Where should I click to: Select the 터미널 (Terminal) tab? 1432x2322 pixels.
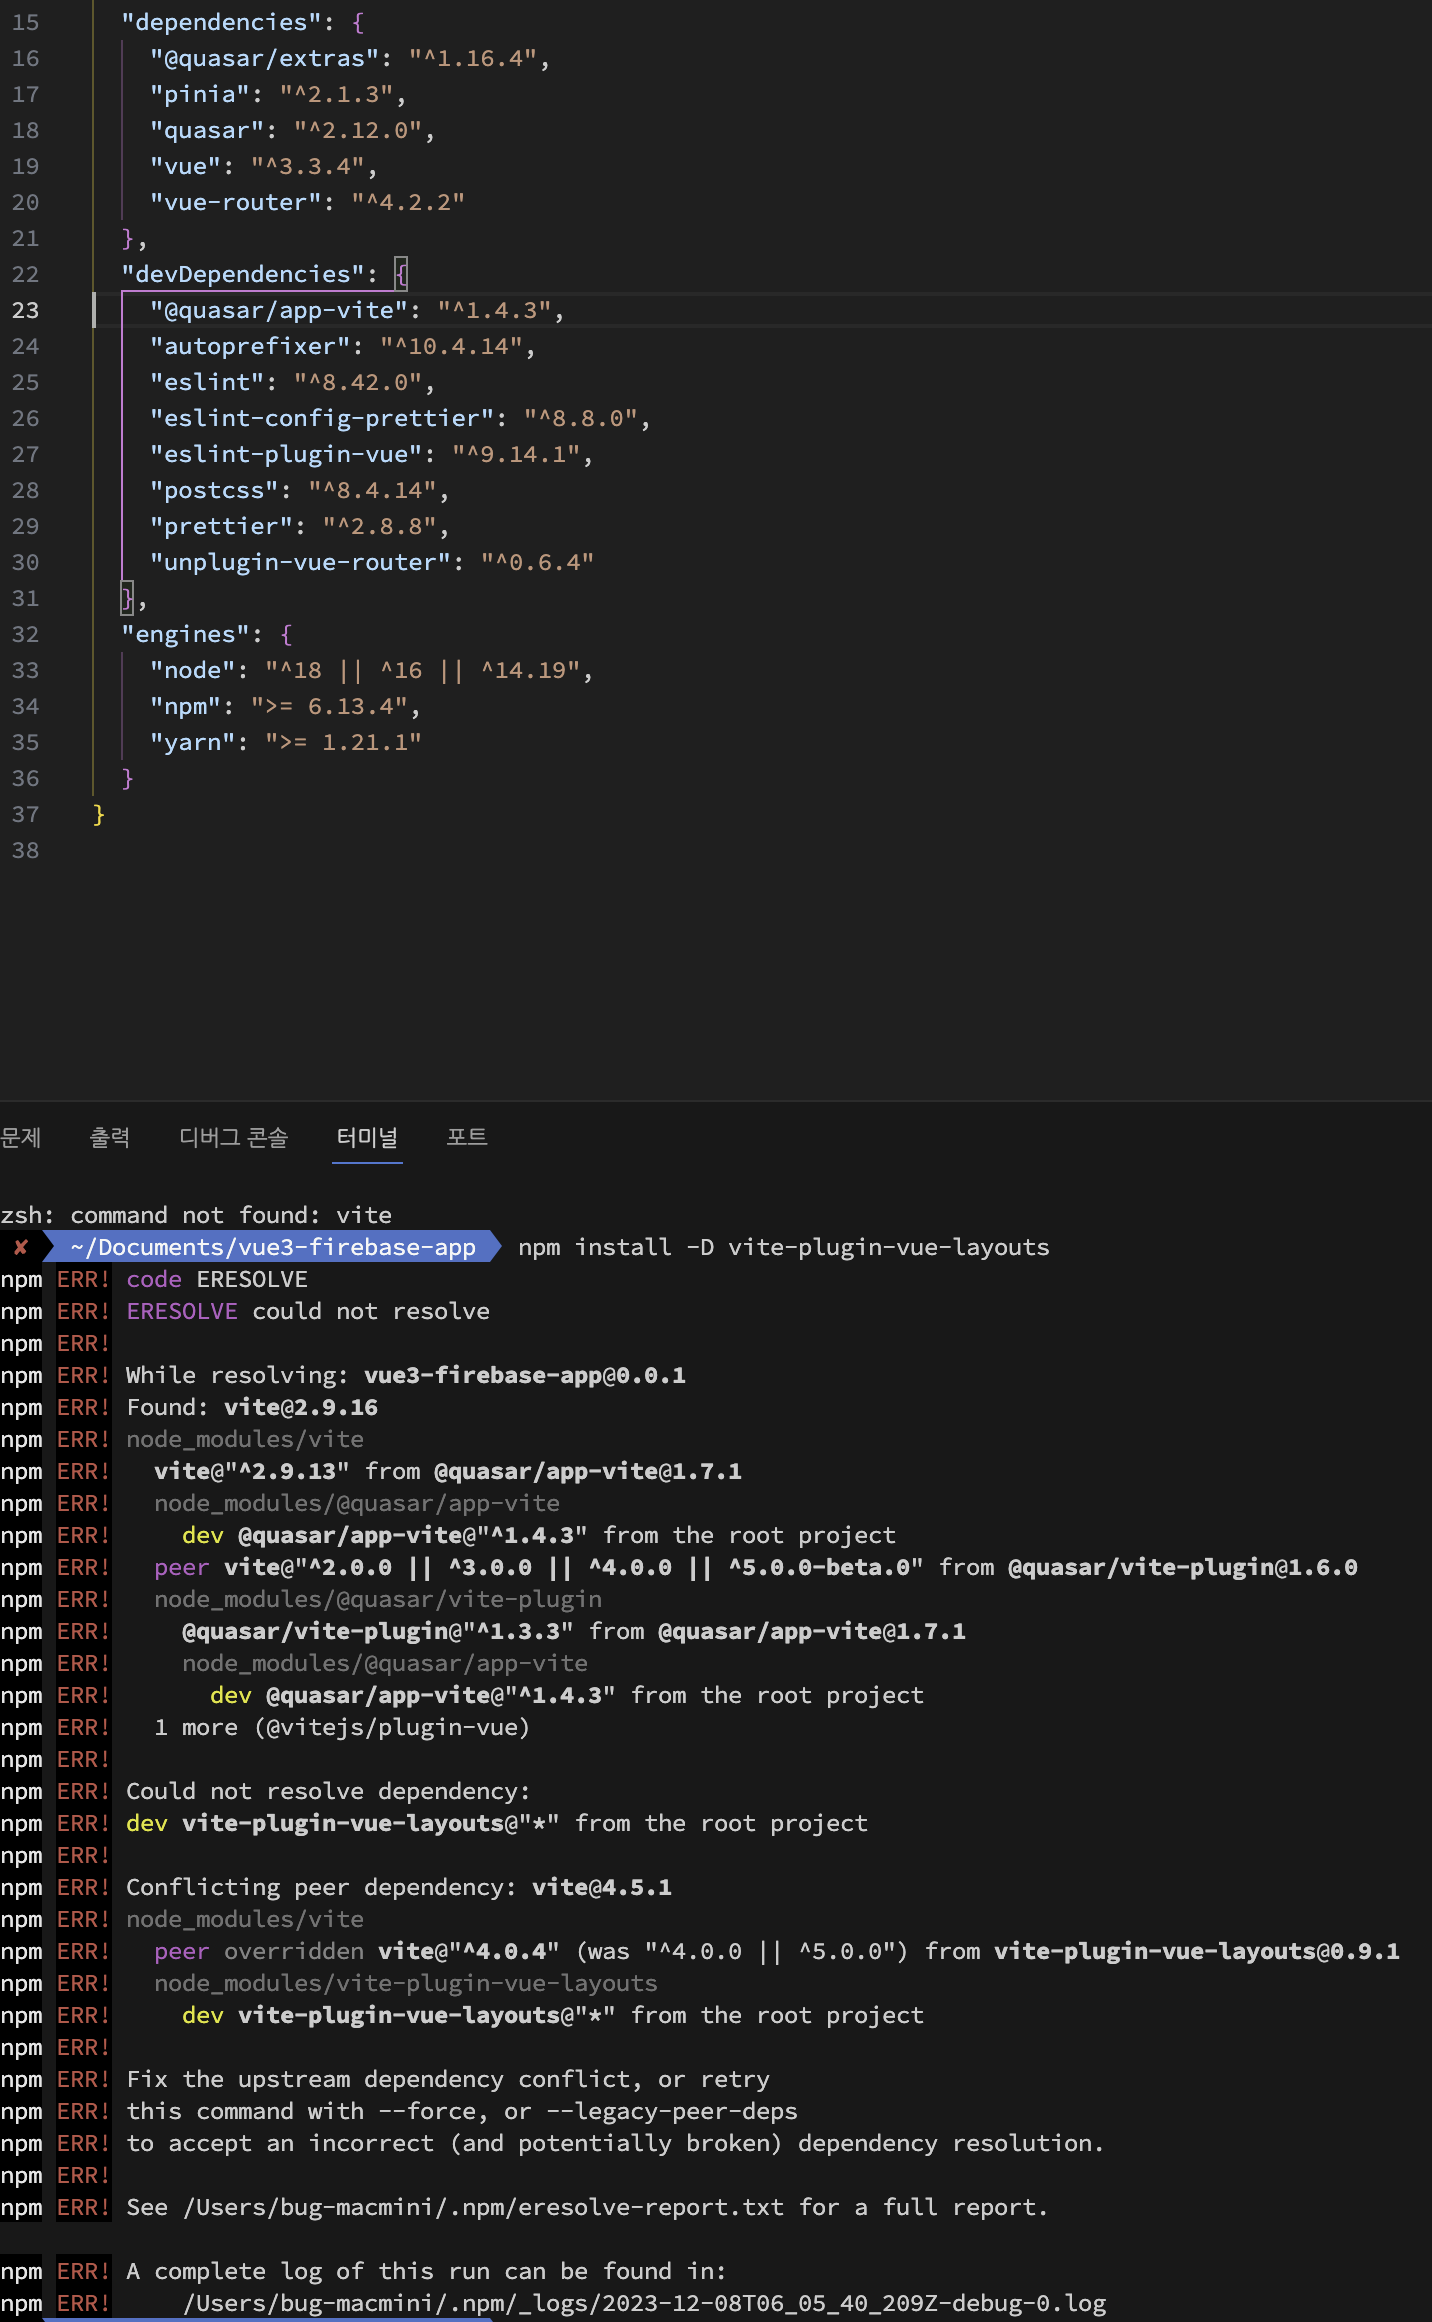(x=367, y=1137)
